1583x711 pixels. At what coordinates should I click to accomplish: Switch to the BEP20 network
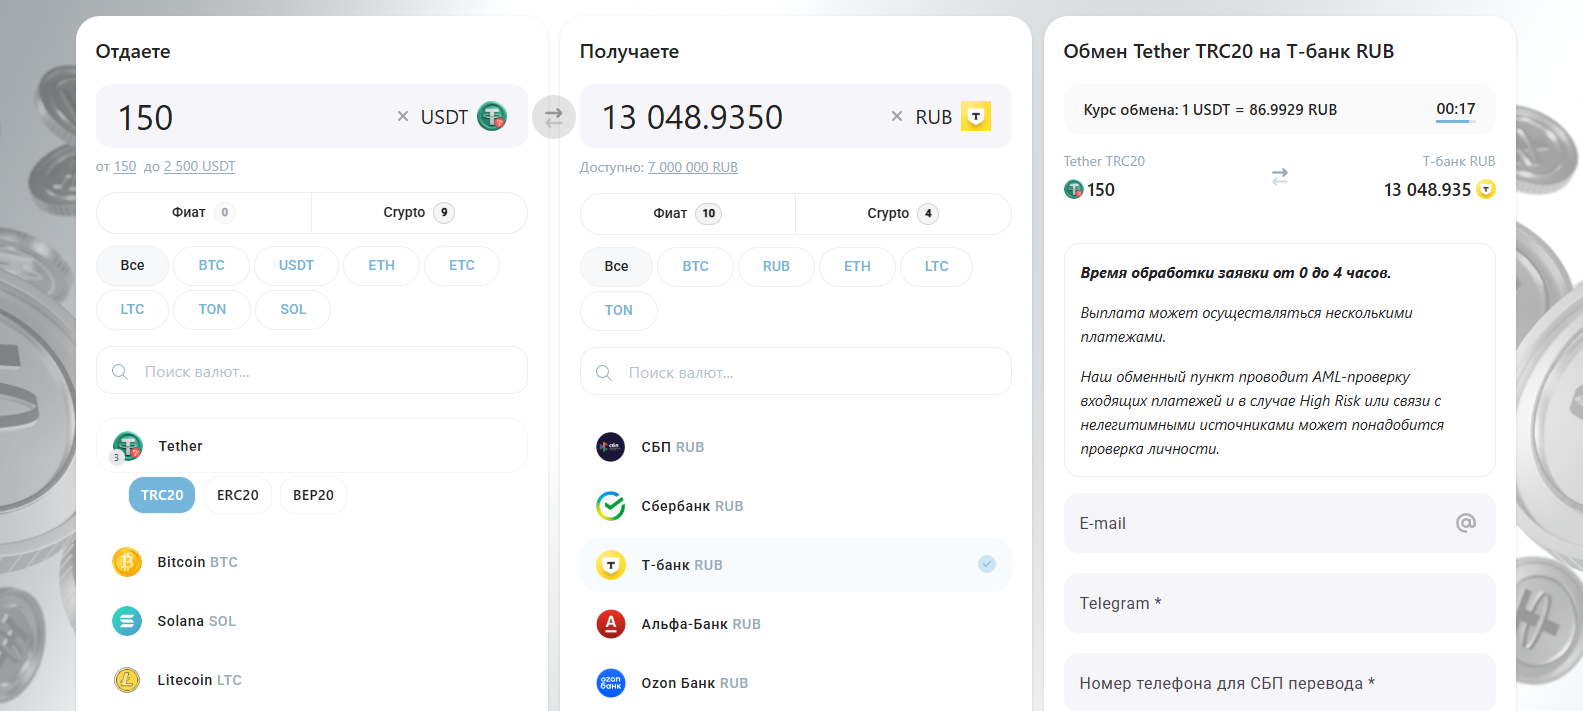(x=313, y=495)
